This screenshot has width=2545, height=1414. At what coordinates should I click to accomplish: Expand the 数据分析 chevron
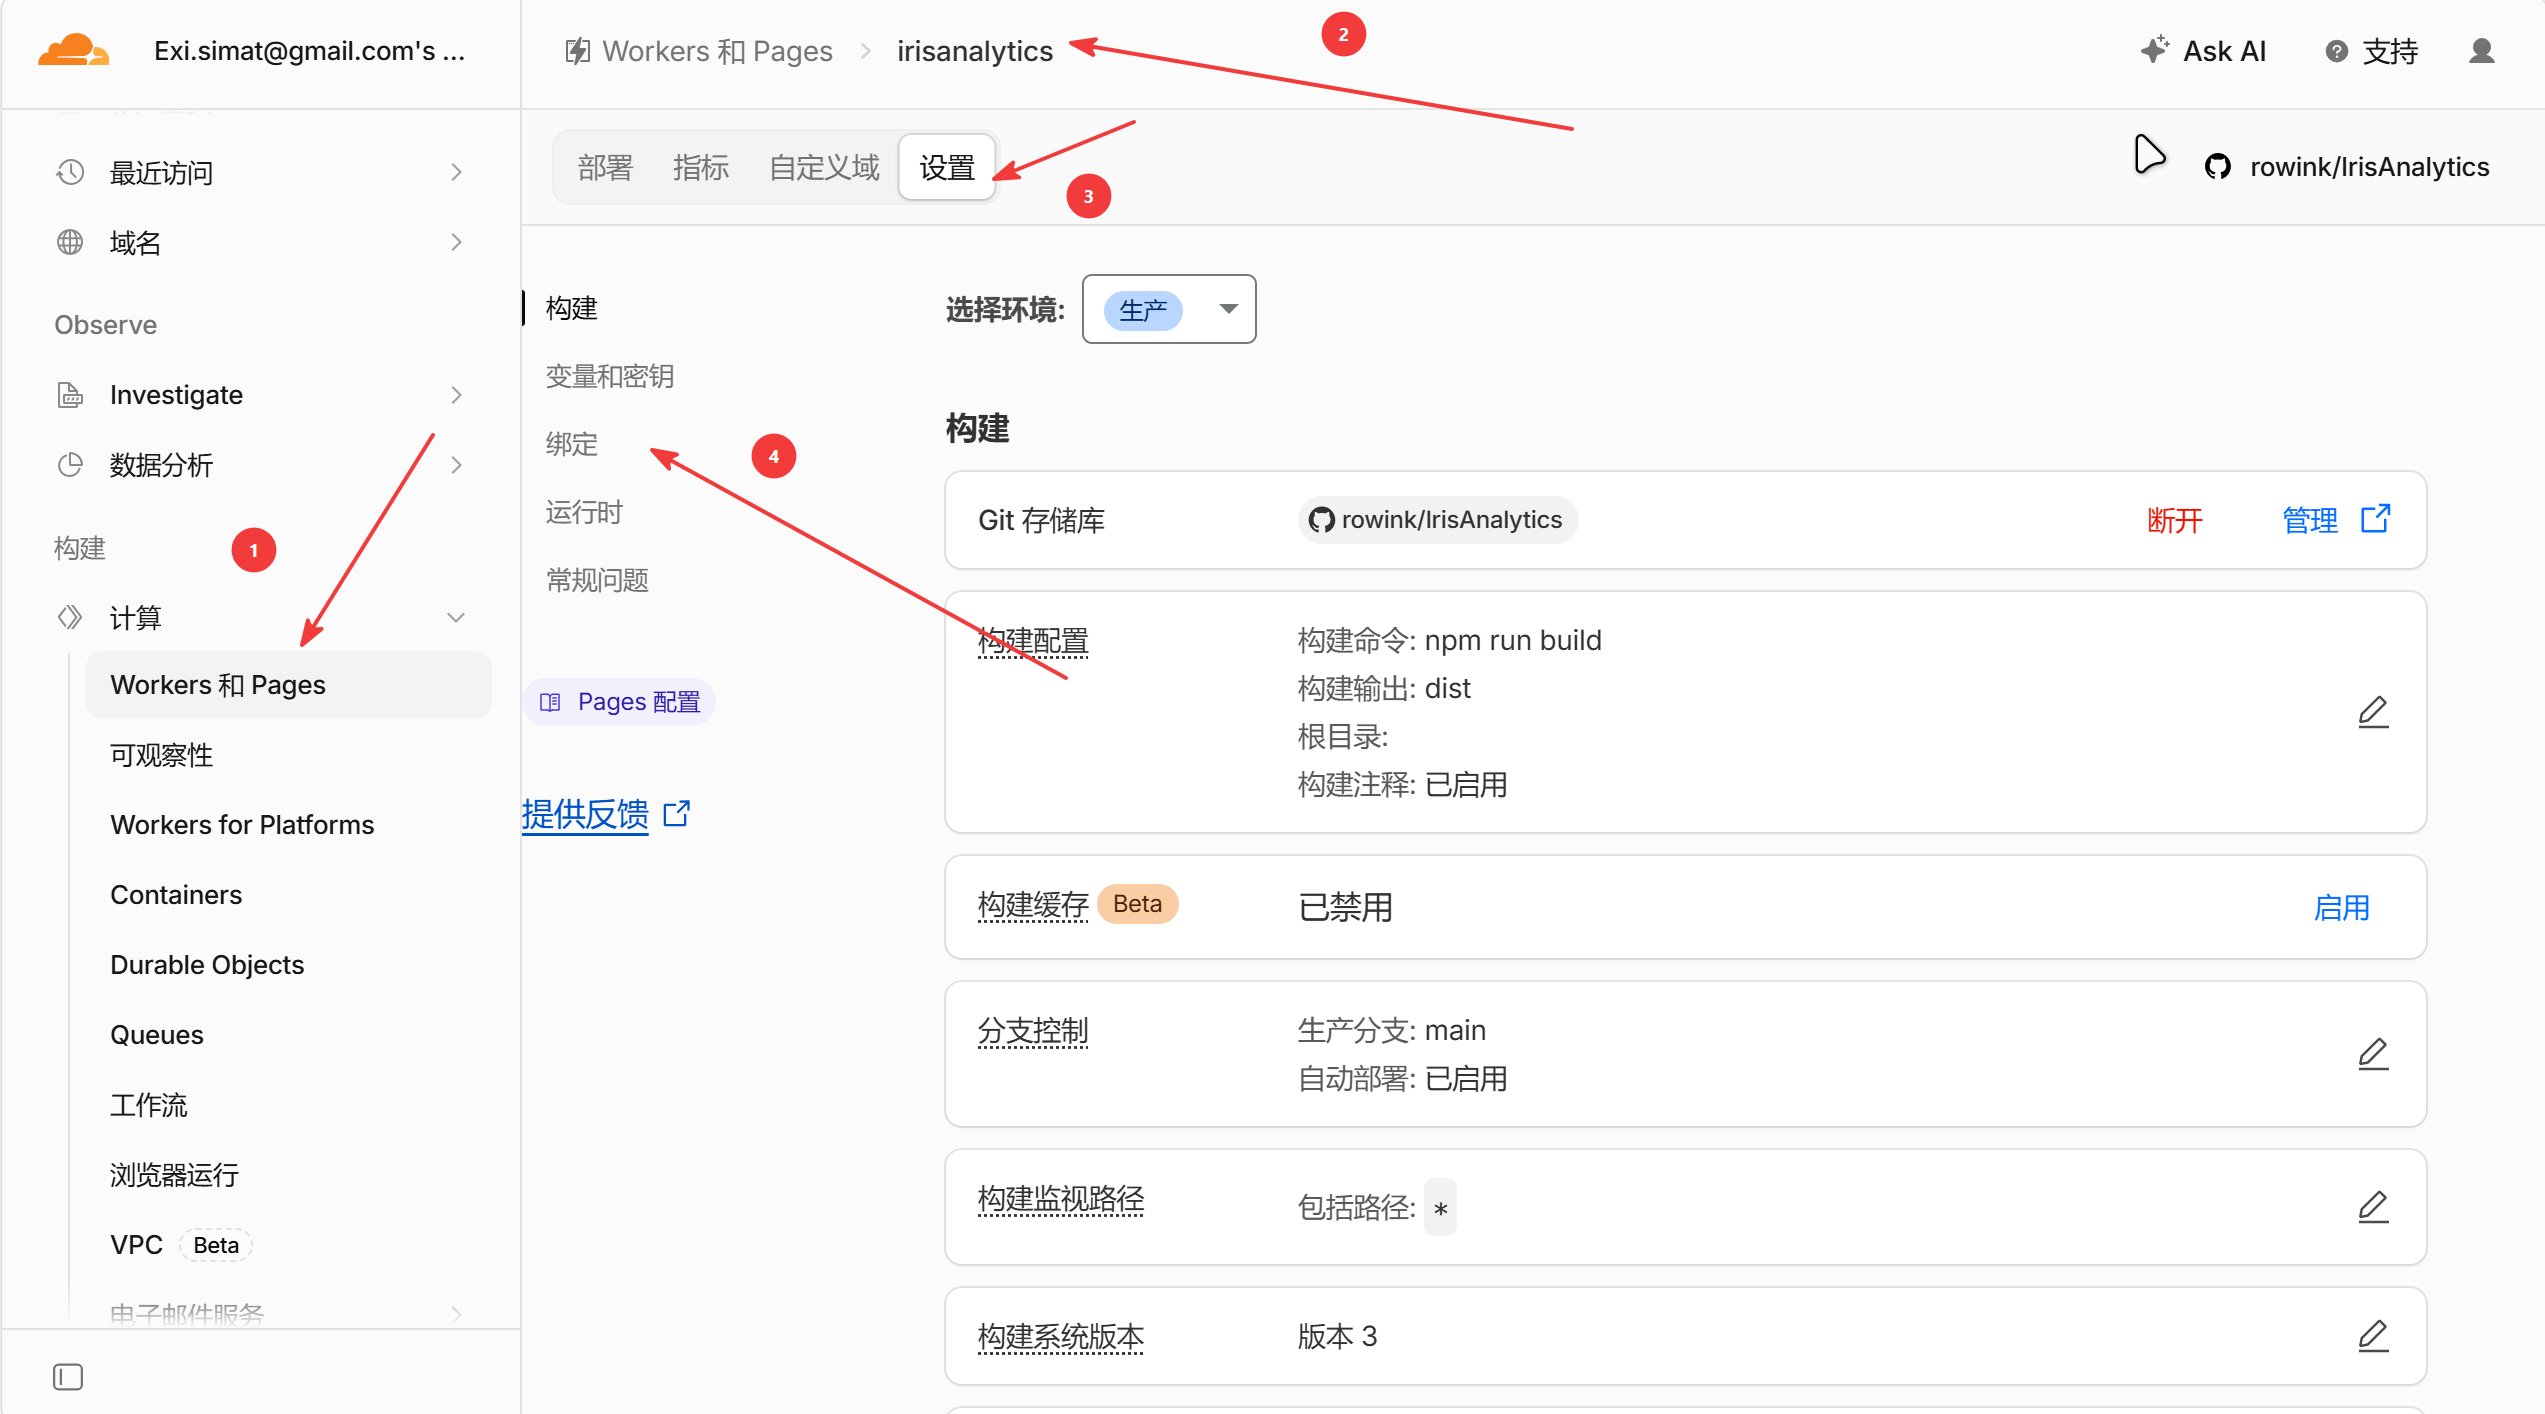(456, 465)
